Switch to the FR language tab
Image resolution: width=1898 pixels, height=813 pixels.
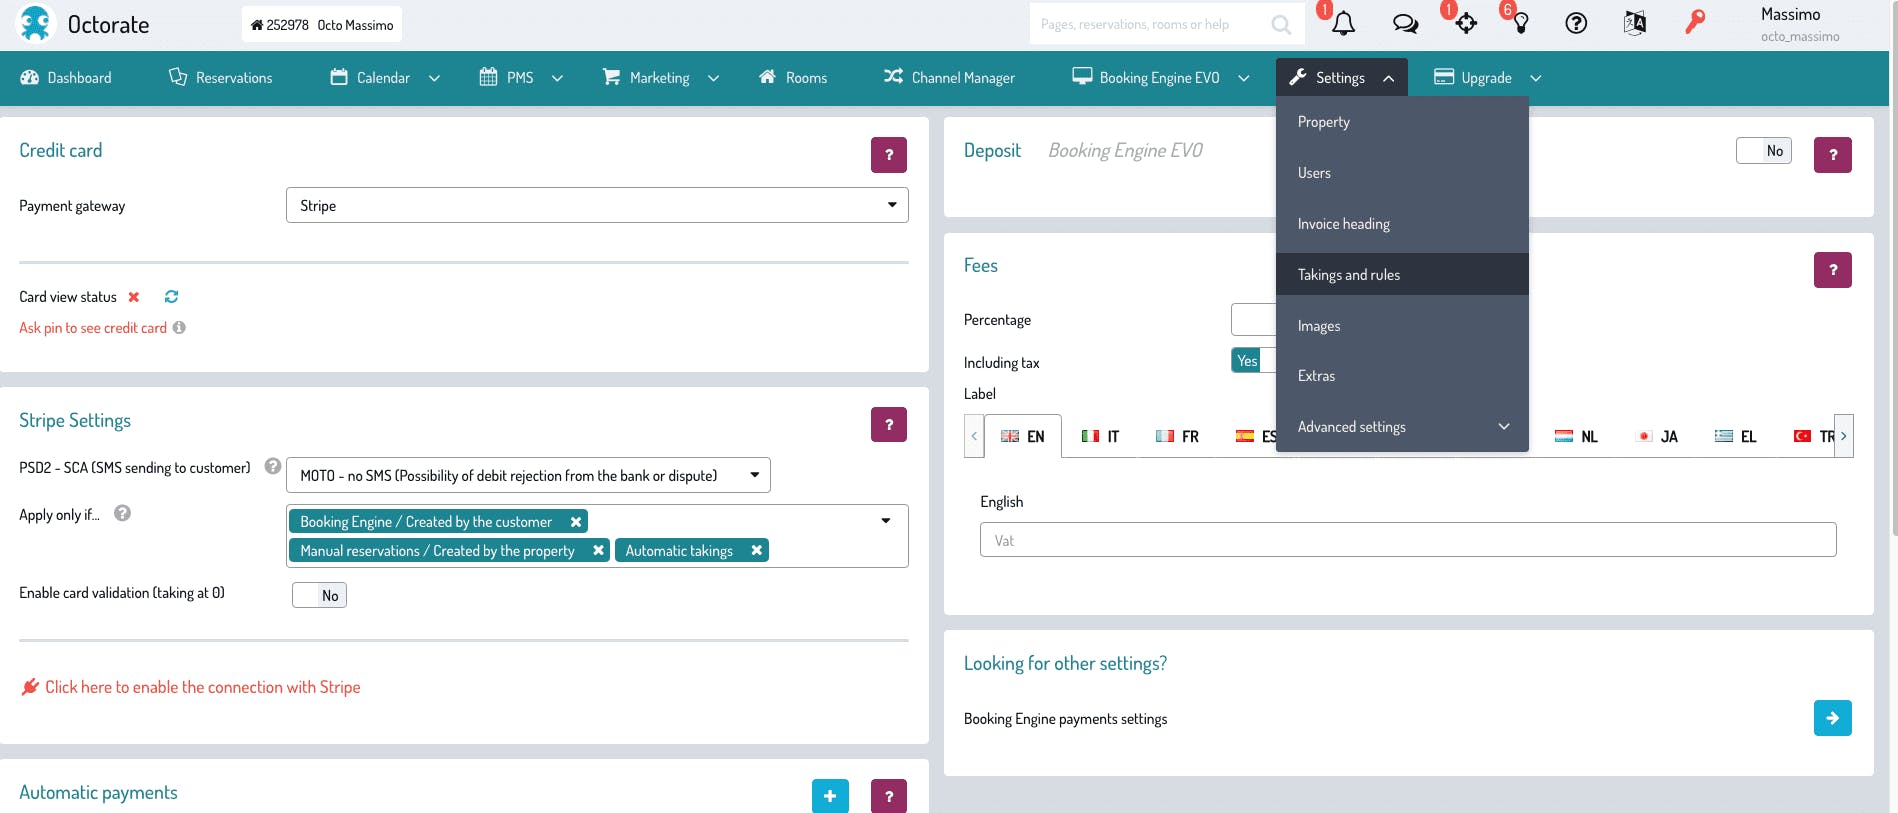pyautogui.click(x=1177, y=436)
